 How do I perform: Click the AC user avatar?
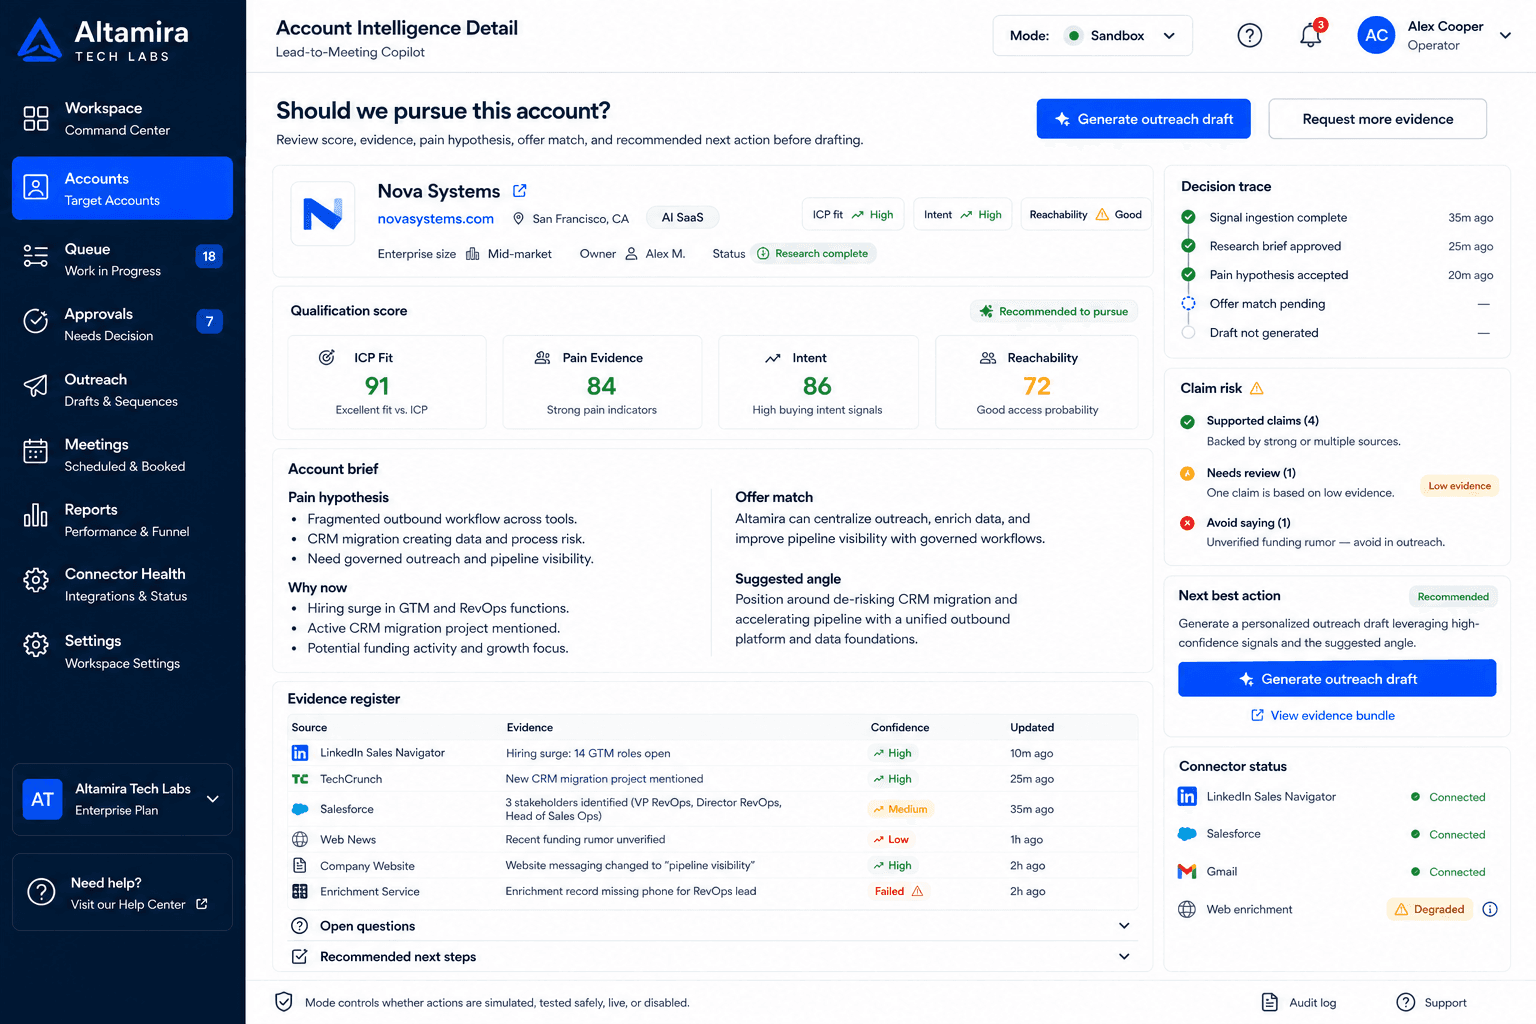click(1376, 36)
